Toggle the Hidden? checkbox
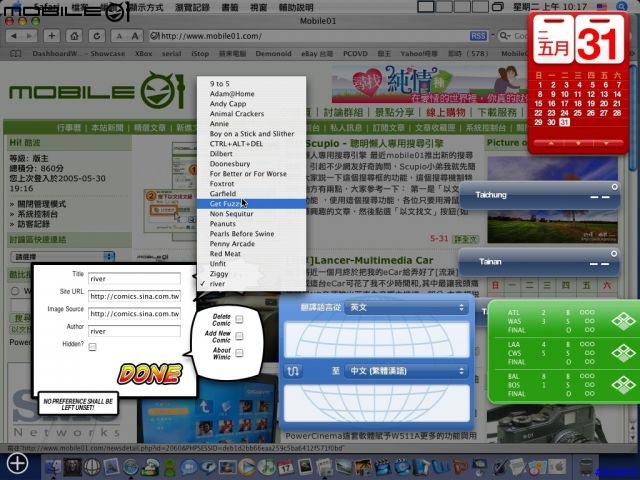 (x=93, y=347)
